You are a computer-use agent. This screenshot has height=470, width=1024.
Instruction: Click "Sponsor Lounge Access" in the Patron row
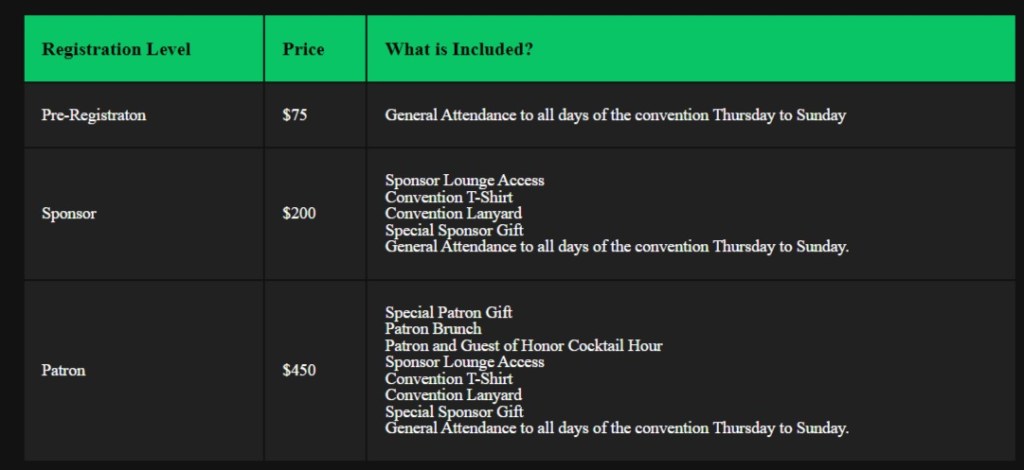(464, 362)
